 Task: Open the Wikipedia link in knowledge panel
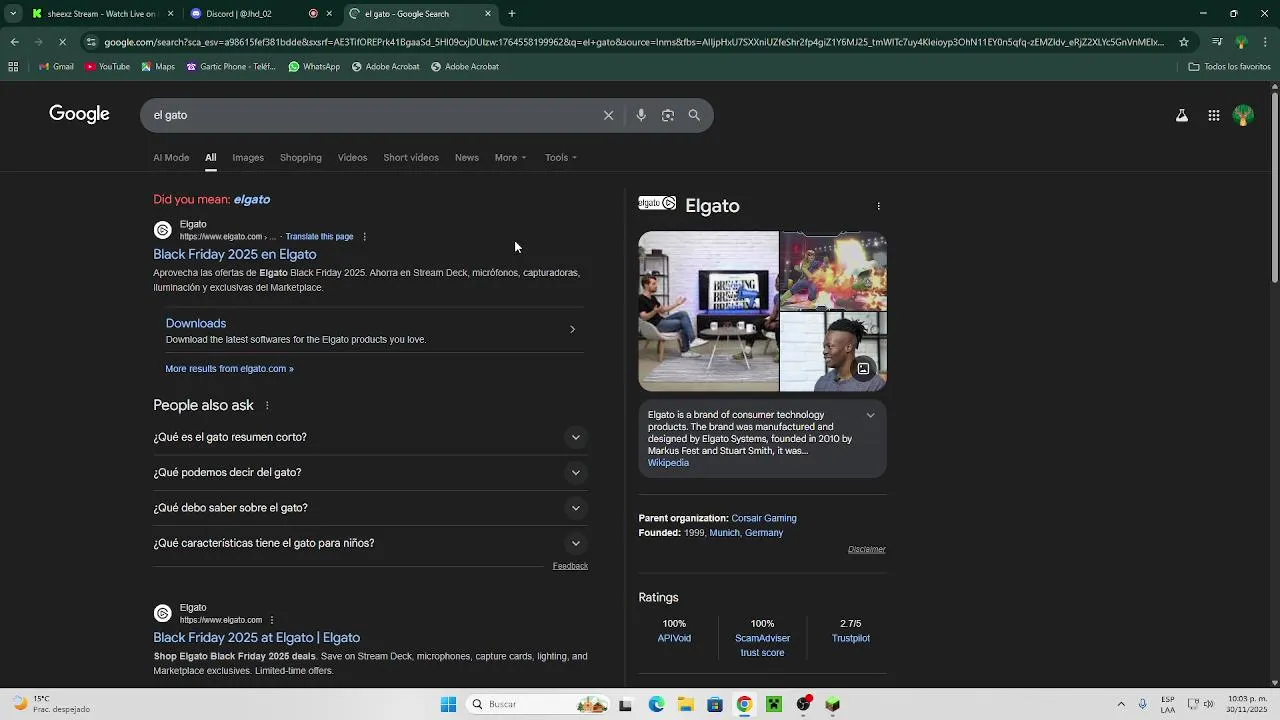pyautogui.click(x=668, y=463)
